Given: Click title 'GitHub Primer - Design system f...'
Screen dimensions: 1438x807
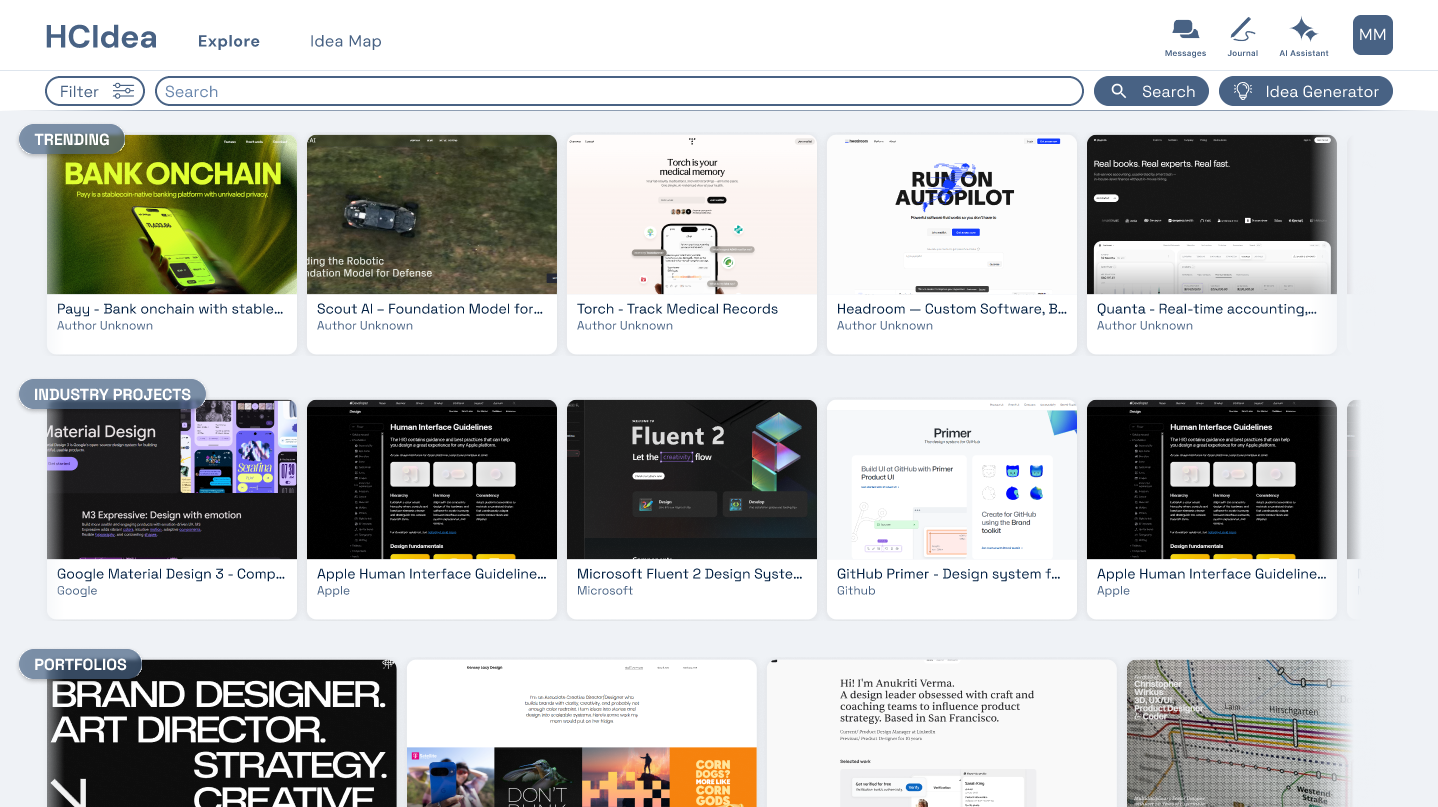Looking at the screenshot, I should coord(949,574).
